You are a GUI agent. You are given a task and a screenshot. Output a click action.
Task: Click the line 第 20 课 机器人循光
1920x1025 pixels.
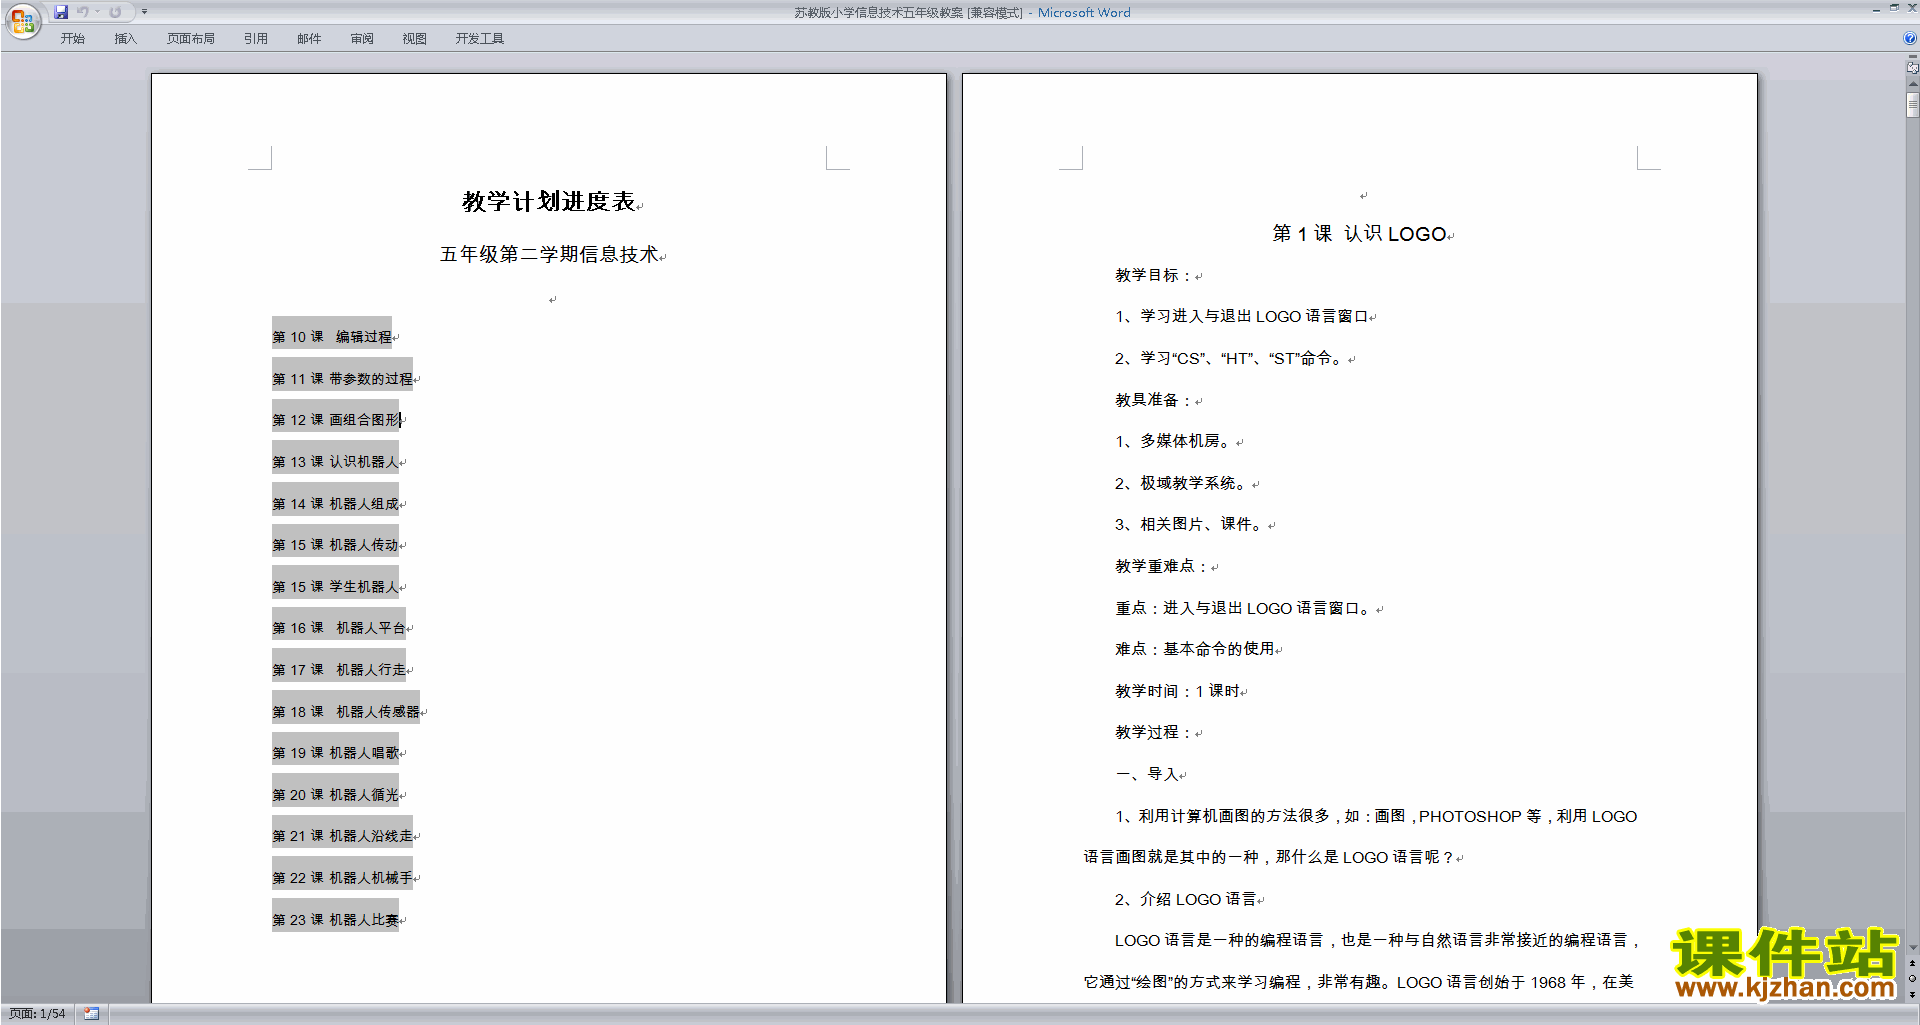[x=335, y=795]
